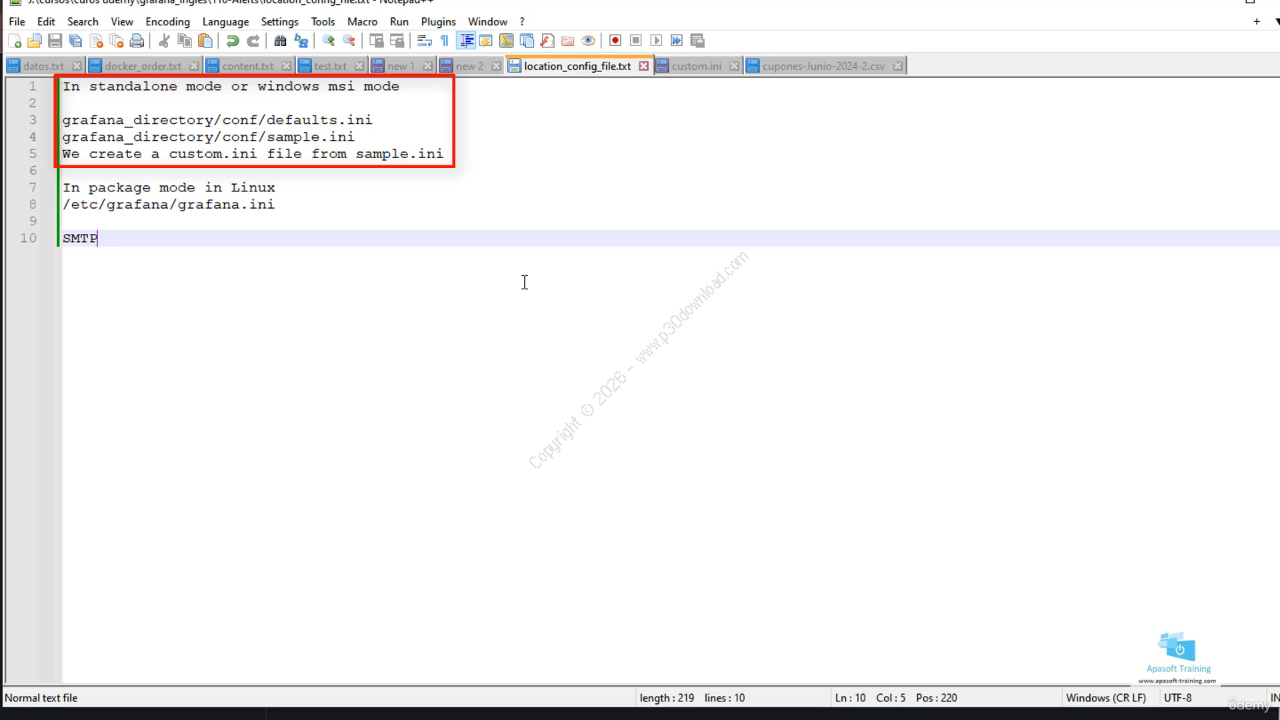Screen dimensions: 1280x720
Task: Click the Undo arrow icon
Action: pos(232,41)
